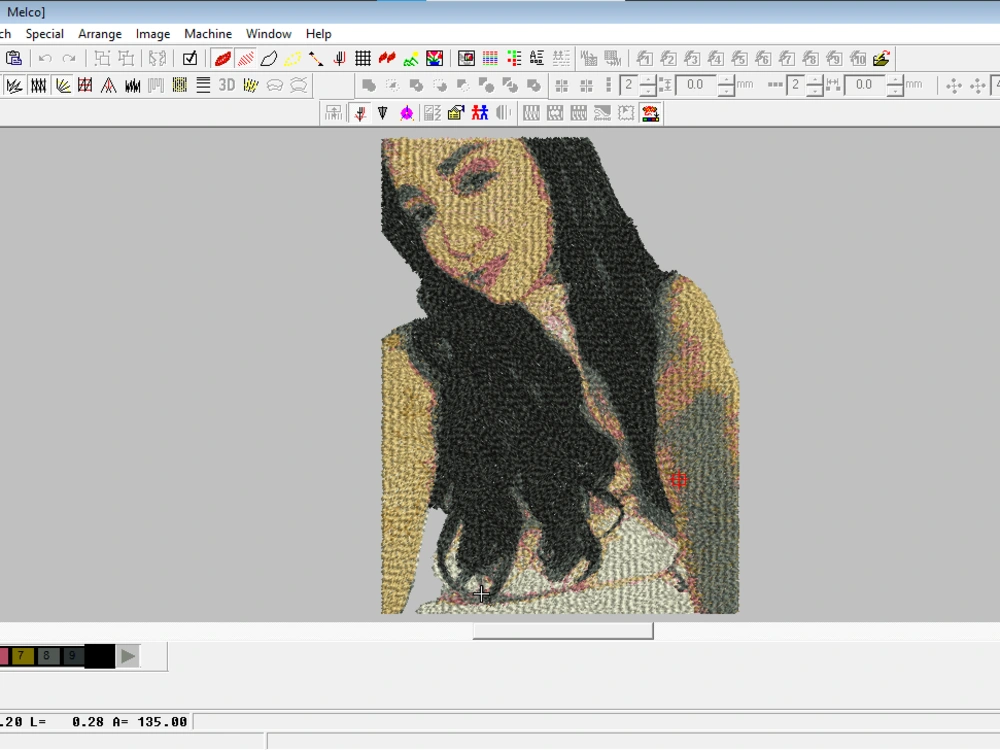
Task: Click the red and blue people figures icon
Action: (x=480, y=113)
